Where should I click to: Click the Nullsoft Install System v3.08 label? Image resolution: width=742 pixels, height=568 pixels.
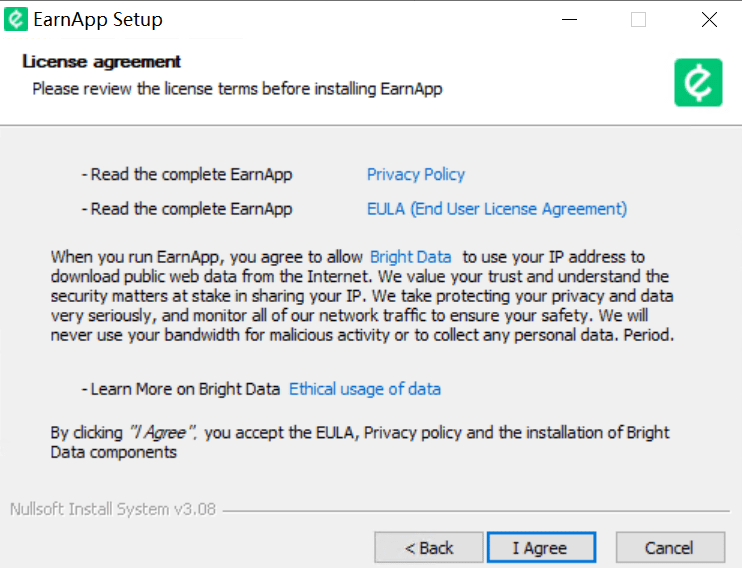113,509
